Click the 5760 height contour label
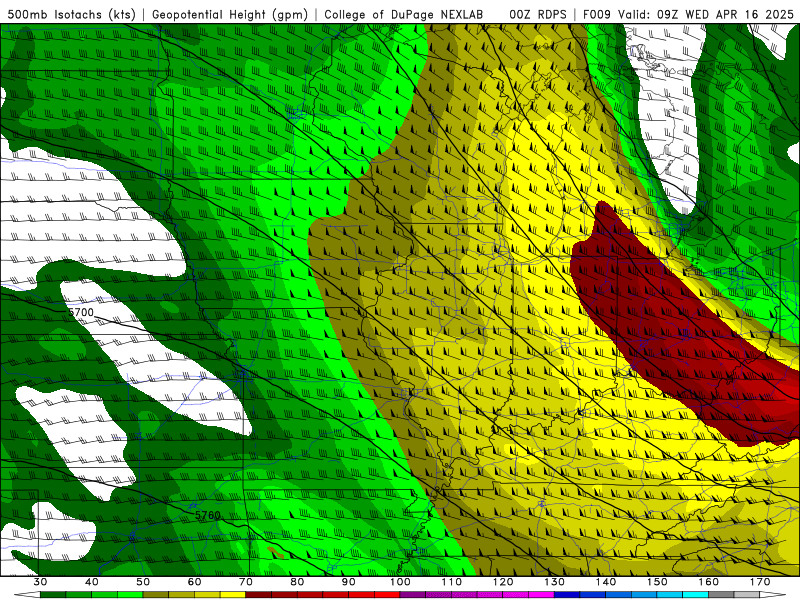Image resolution: width=800 pixels, height=600 pixels. [x=208, y=515]
